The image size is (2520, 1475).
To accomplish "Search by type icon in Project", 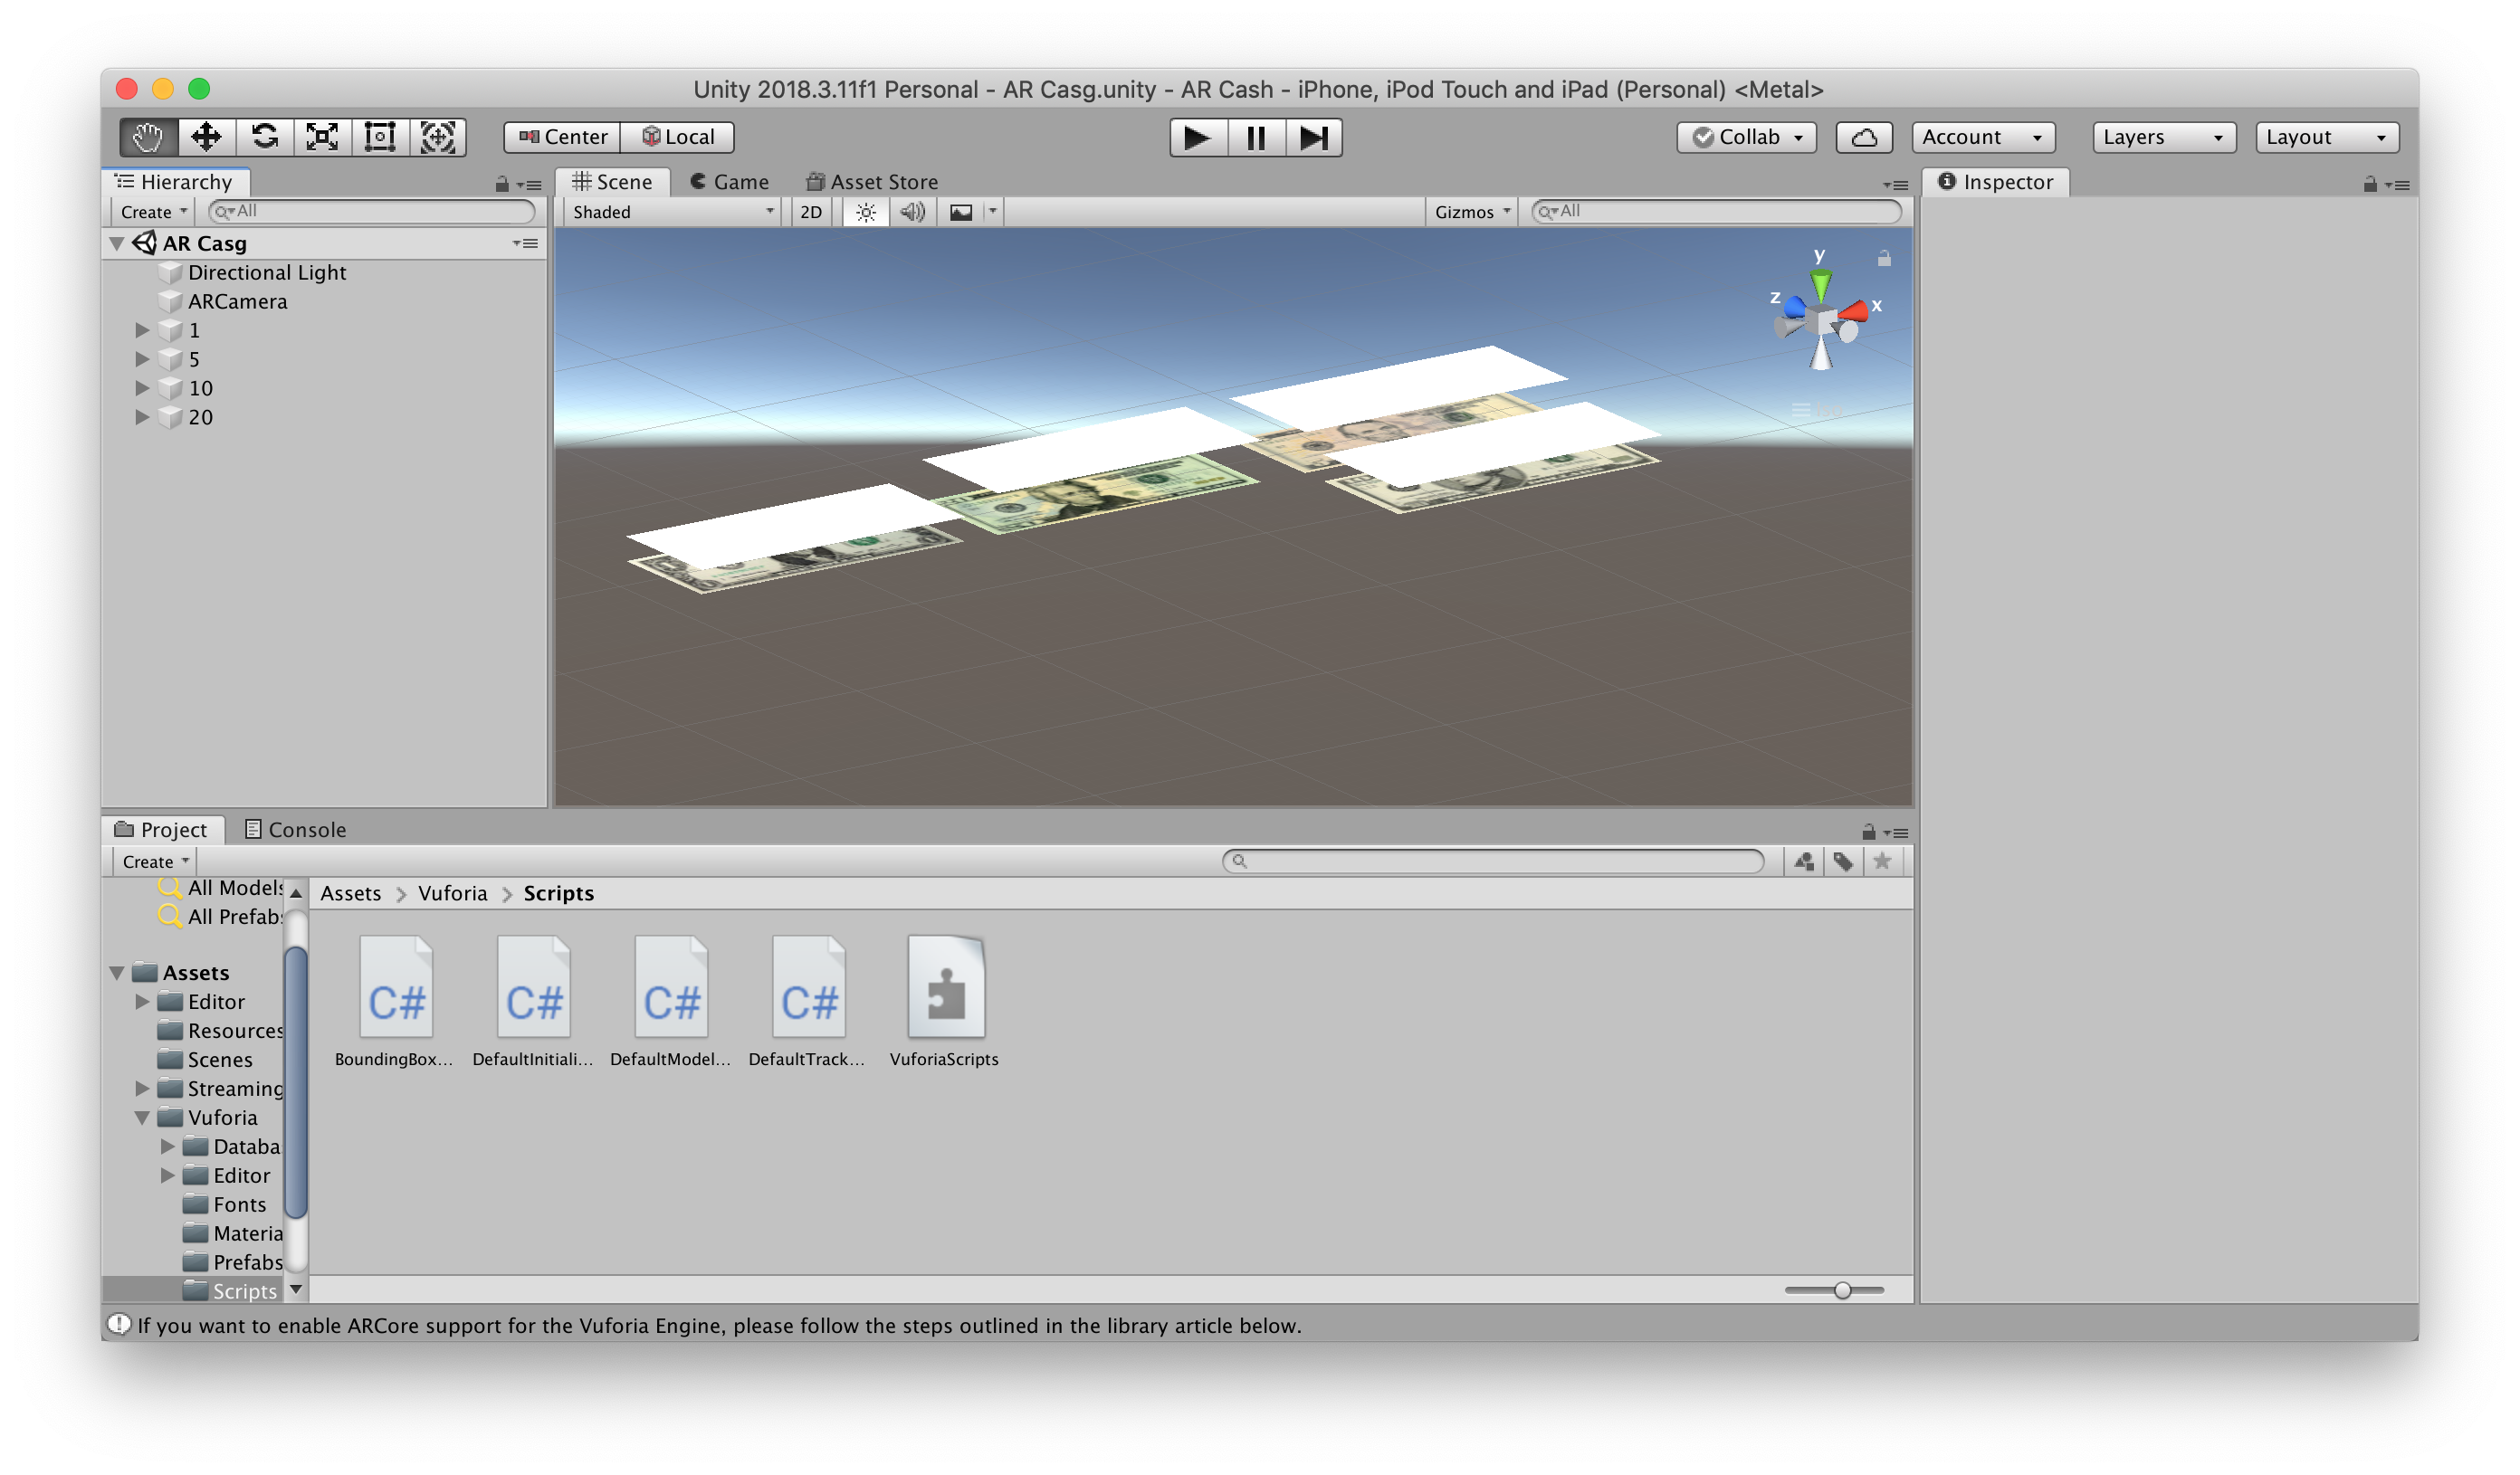I will coord(1804,861).
